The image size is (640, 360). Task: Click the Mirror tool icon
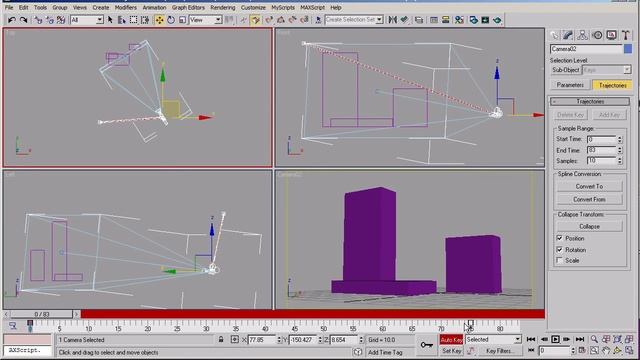[393, 20]
